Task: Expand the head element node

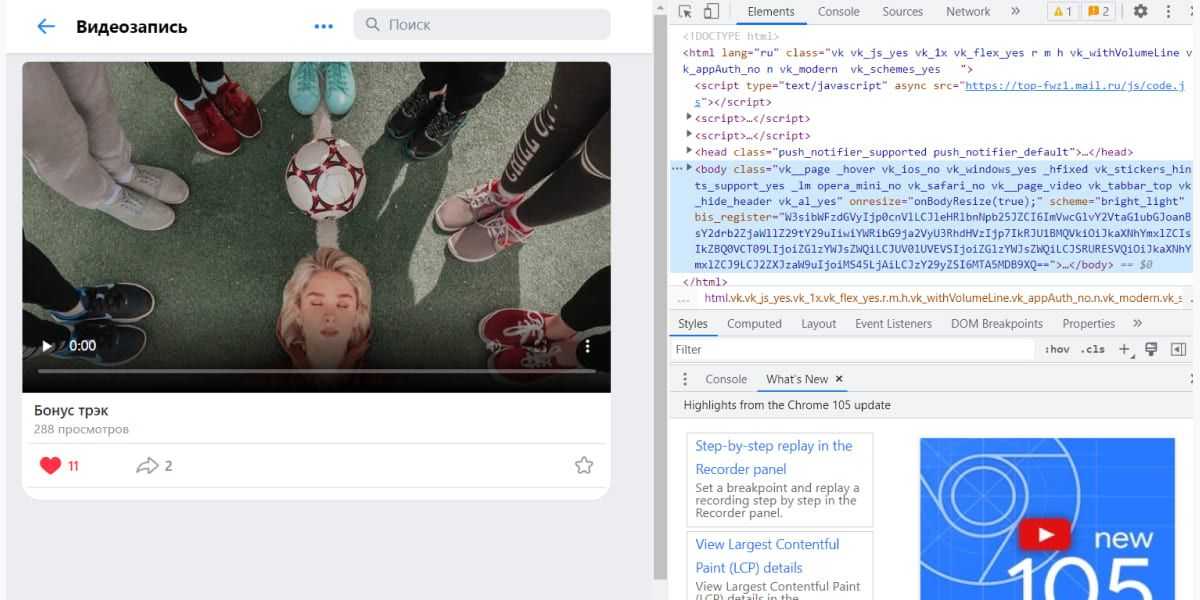Action: pos(689,152)
